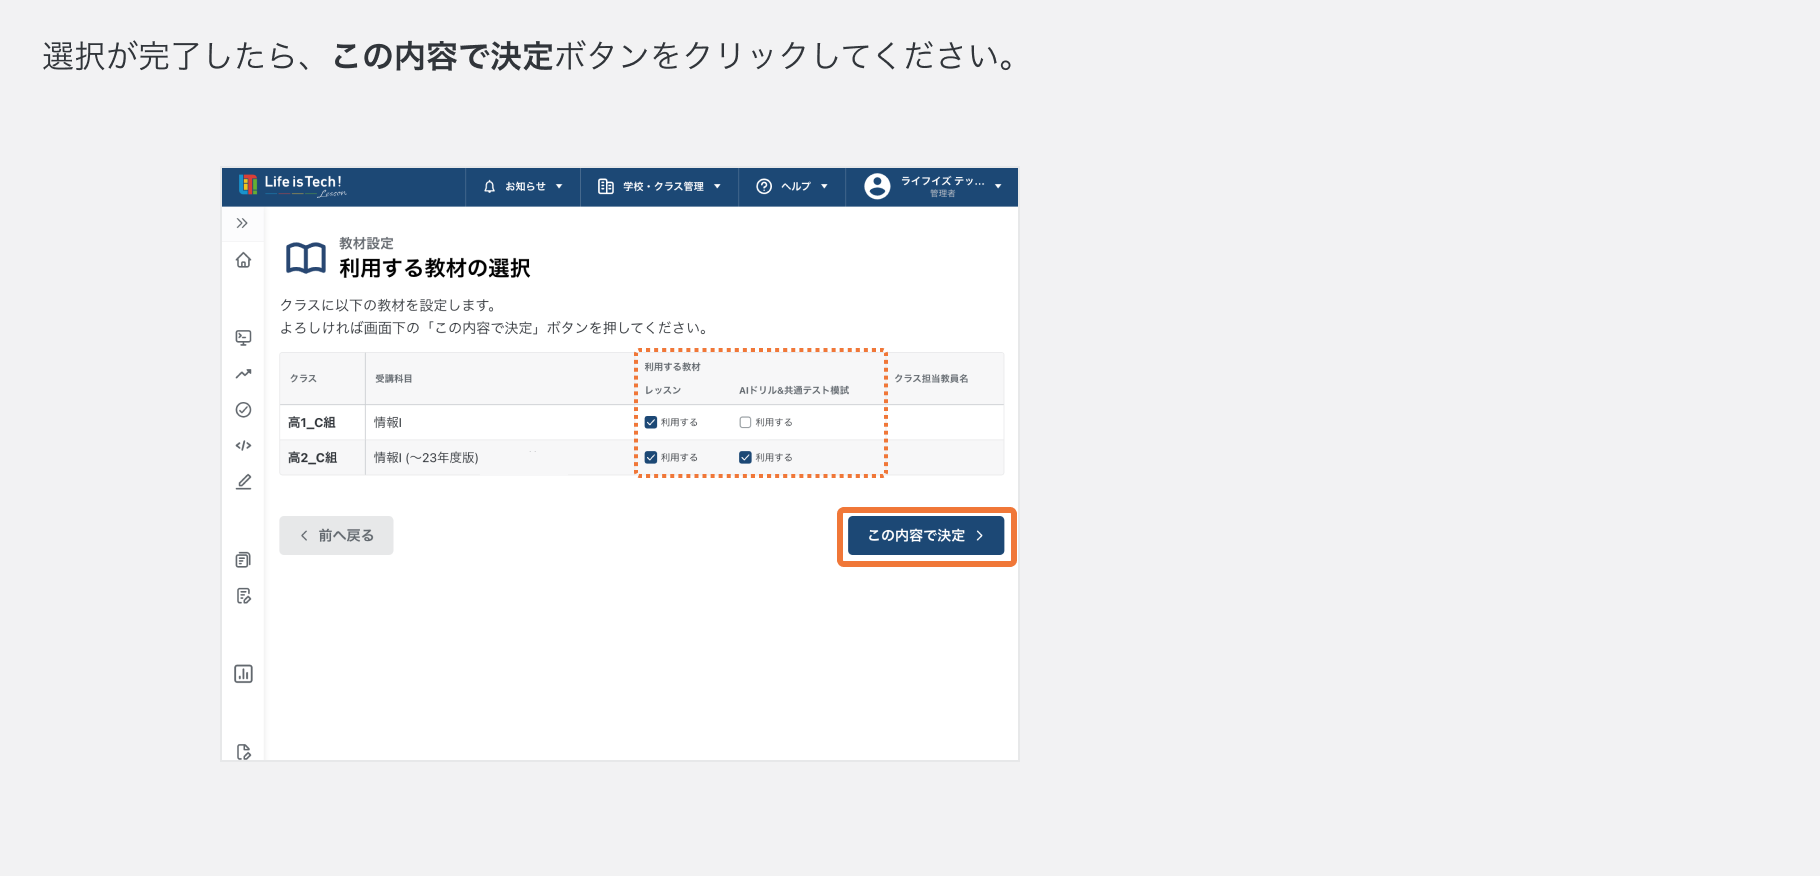Click the 利用する教材の選択 heading
This screenshot has height=876, width=1820.
point(435,269)
